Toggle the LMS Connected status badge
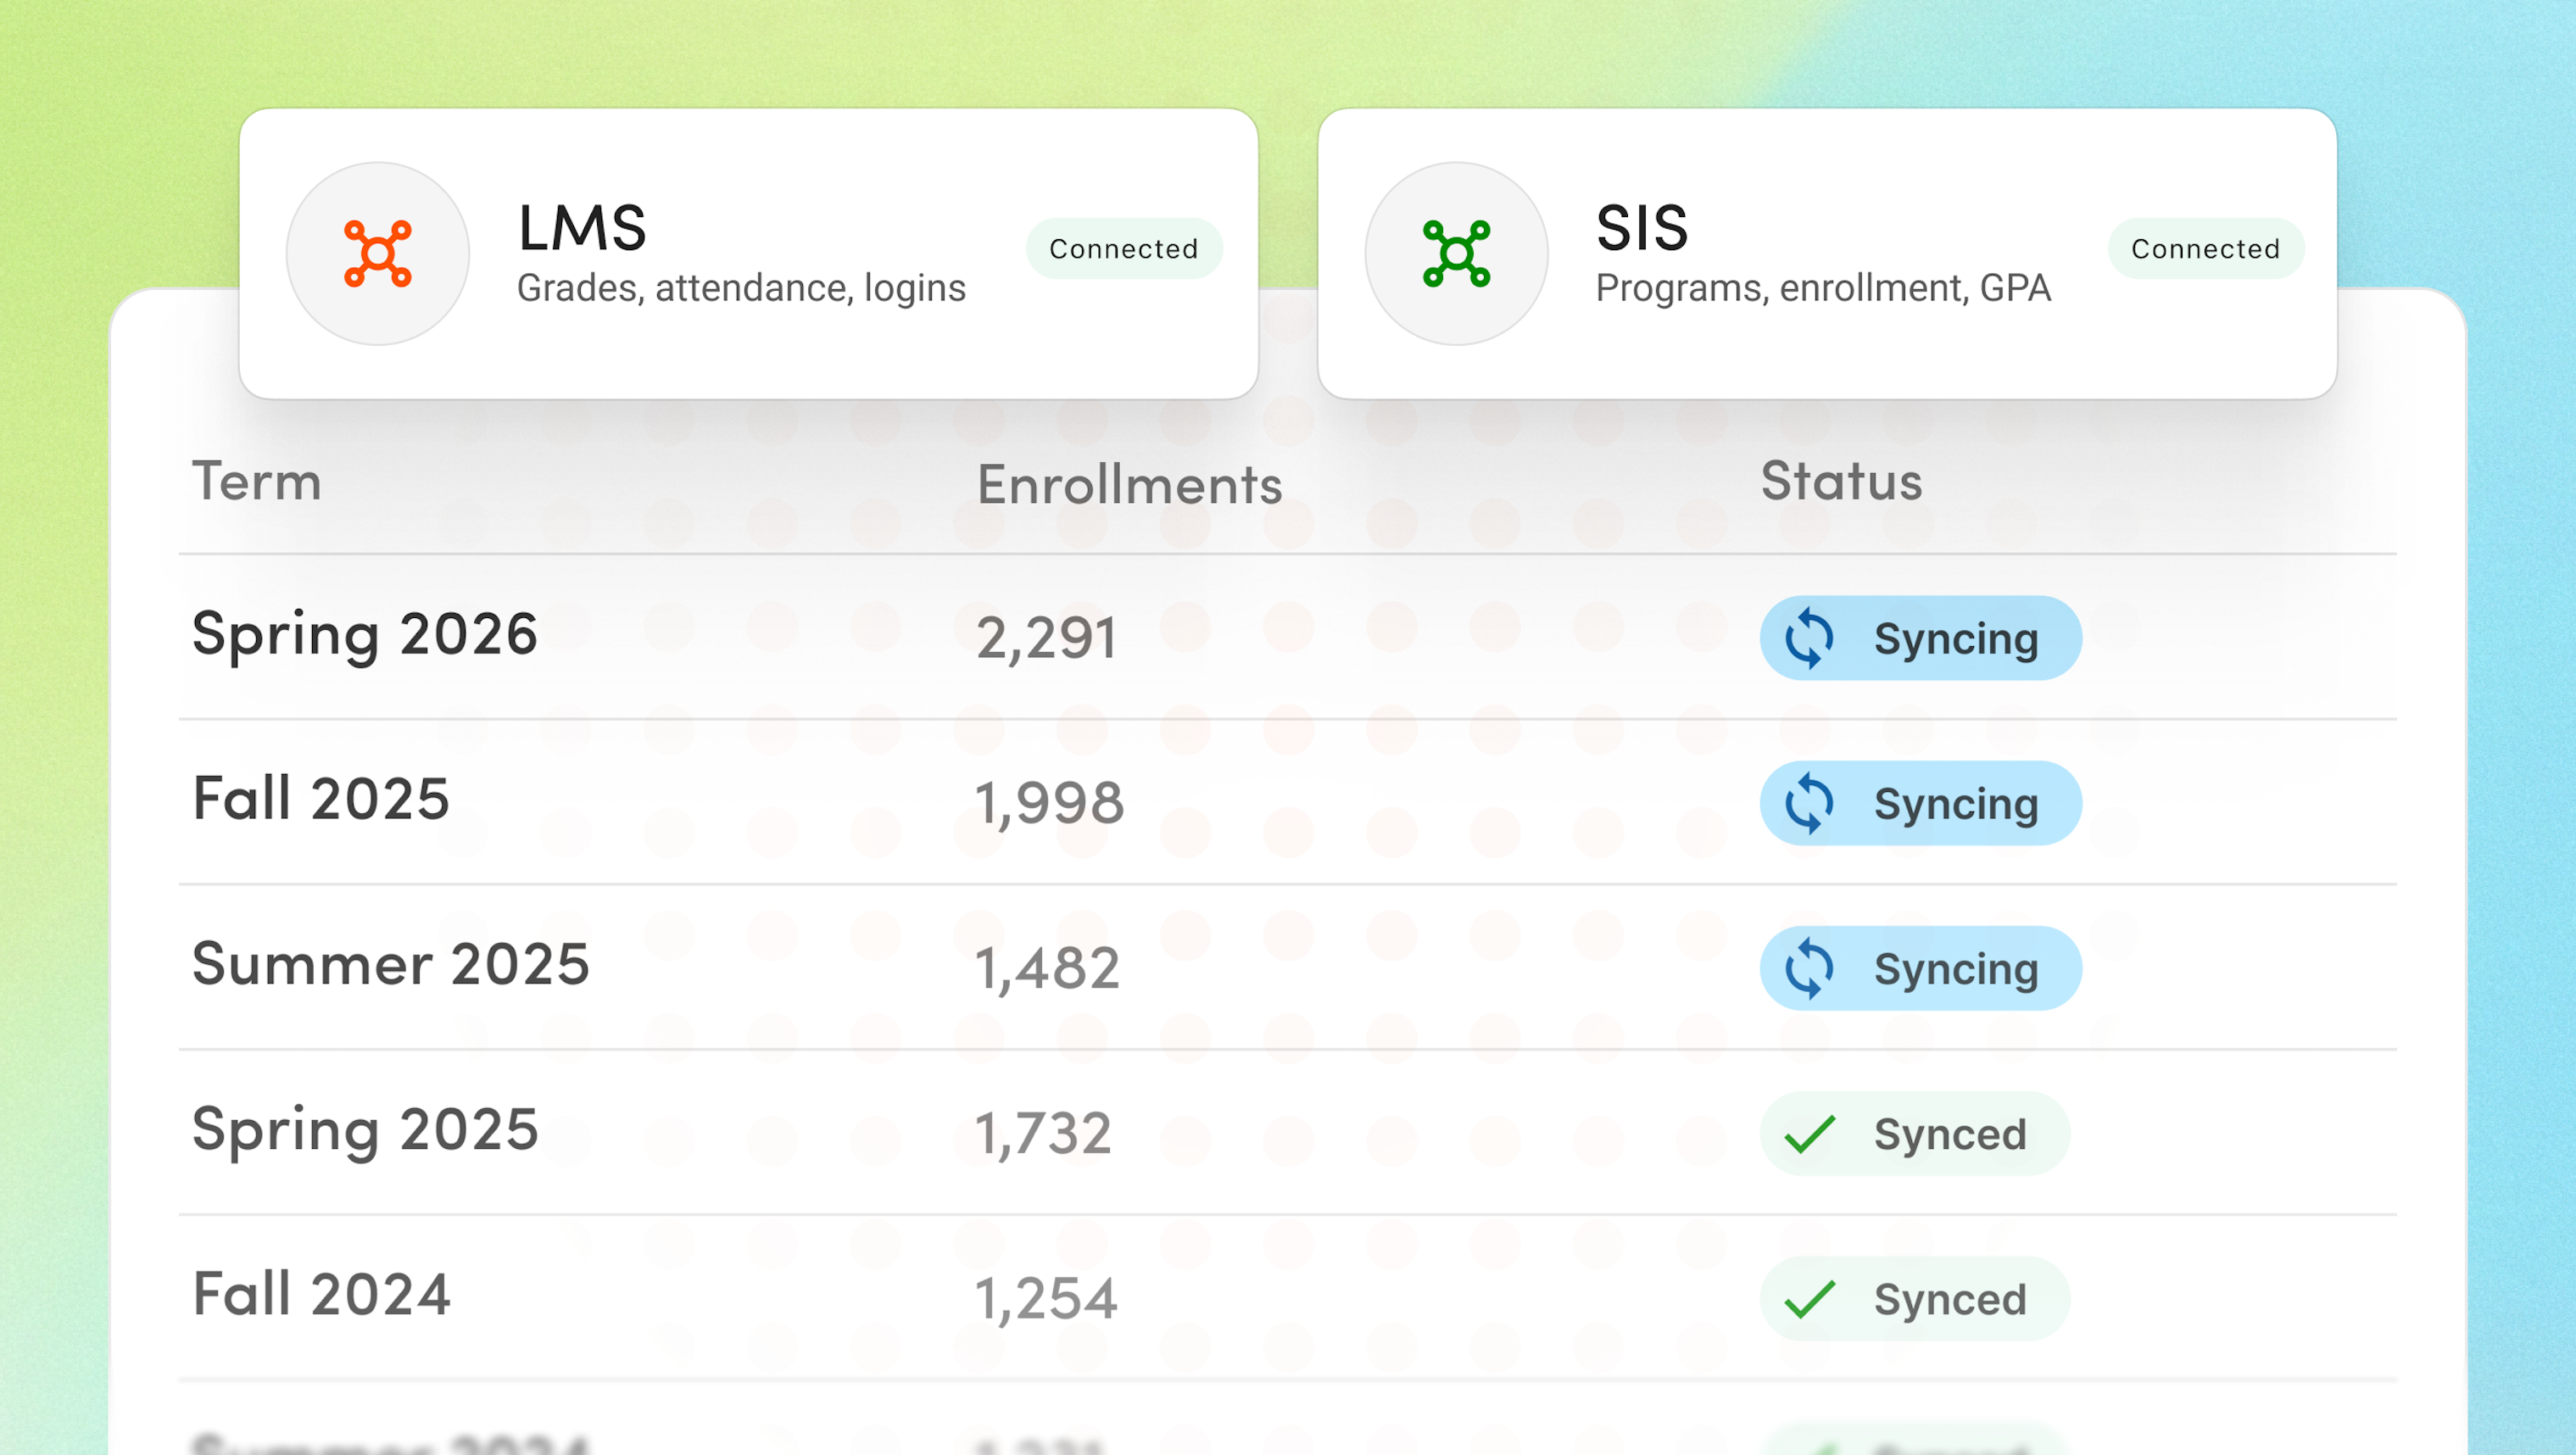Screen dimensions: 2576x1455 click(x=1123, y=249)
